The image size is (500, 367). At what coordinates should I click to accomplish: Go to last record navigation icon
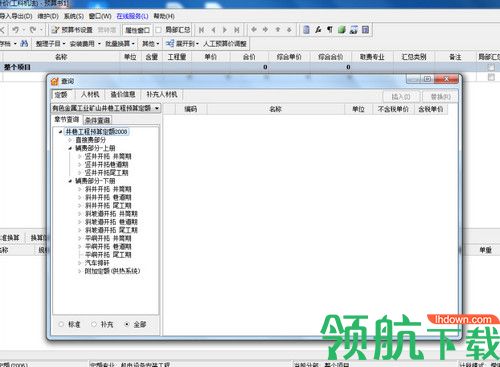click(x=237, y=30)
